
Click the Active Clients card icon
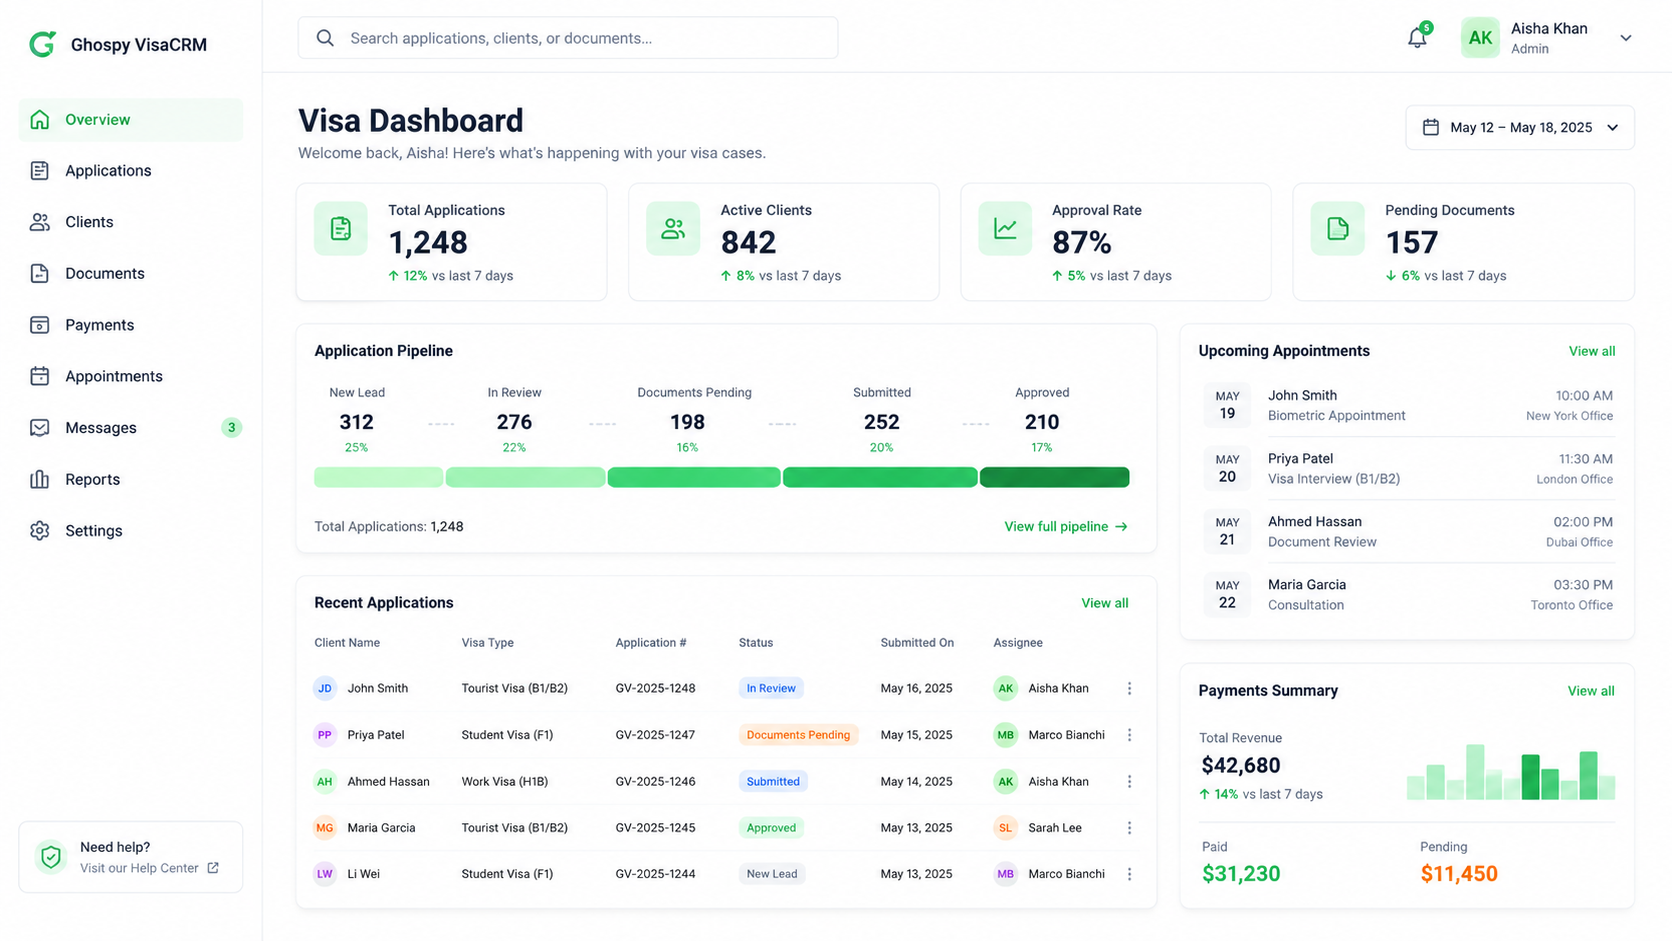673,229
